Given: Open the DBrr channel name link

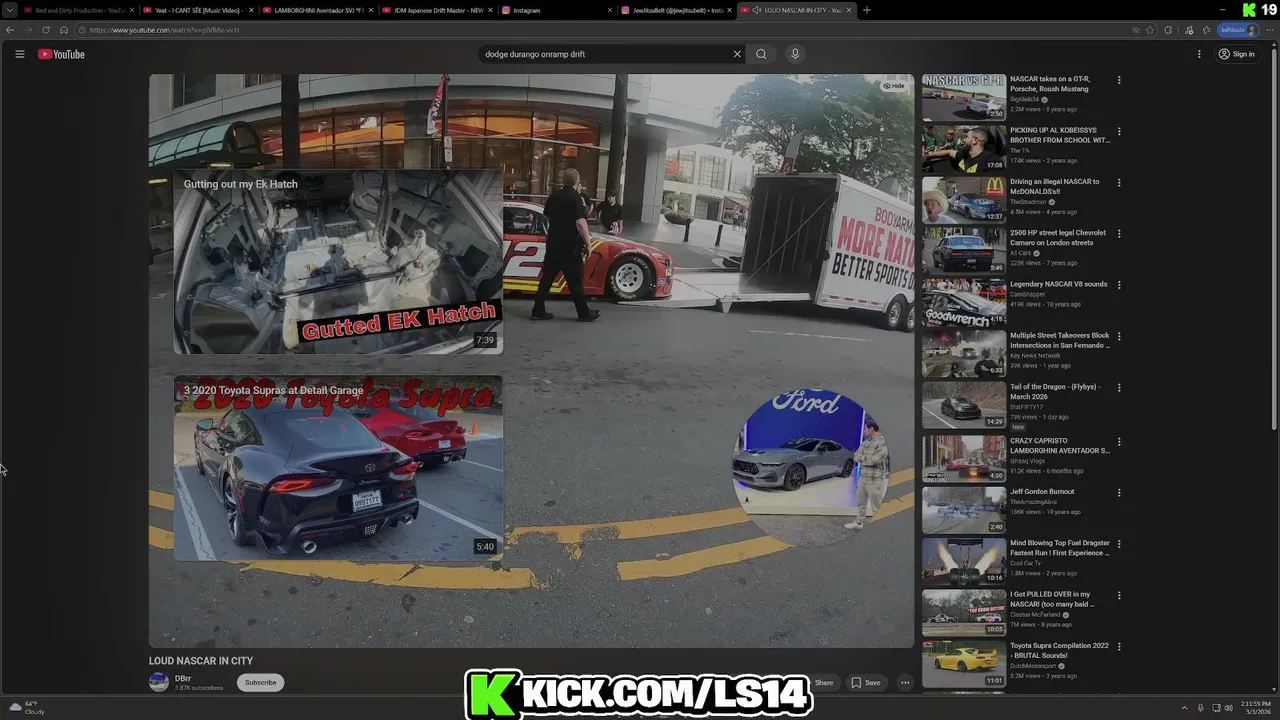Looking at the screenshot, I should click(183, 678).
